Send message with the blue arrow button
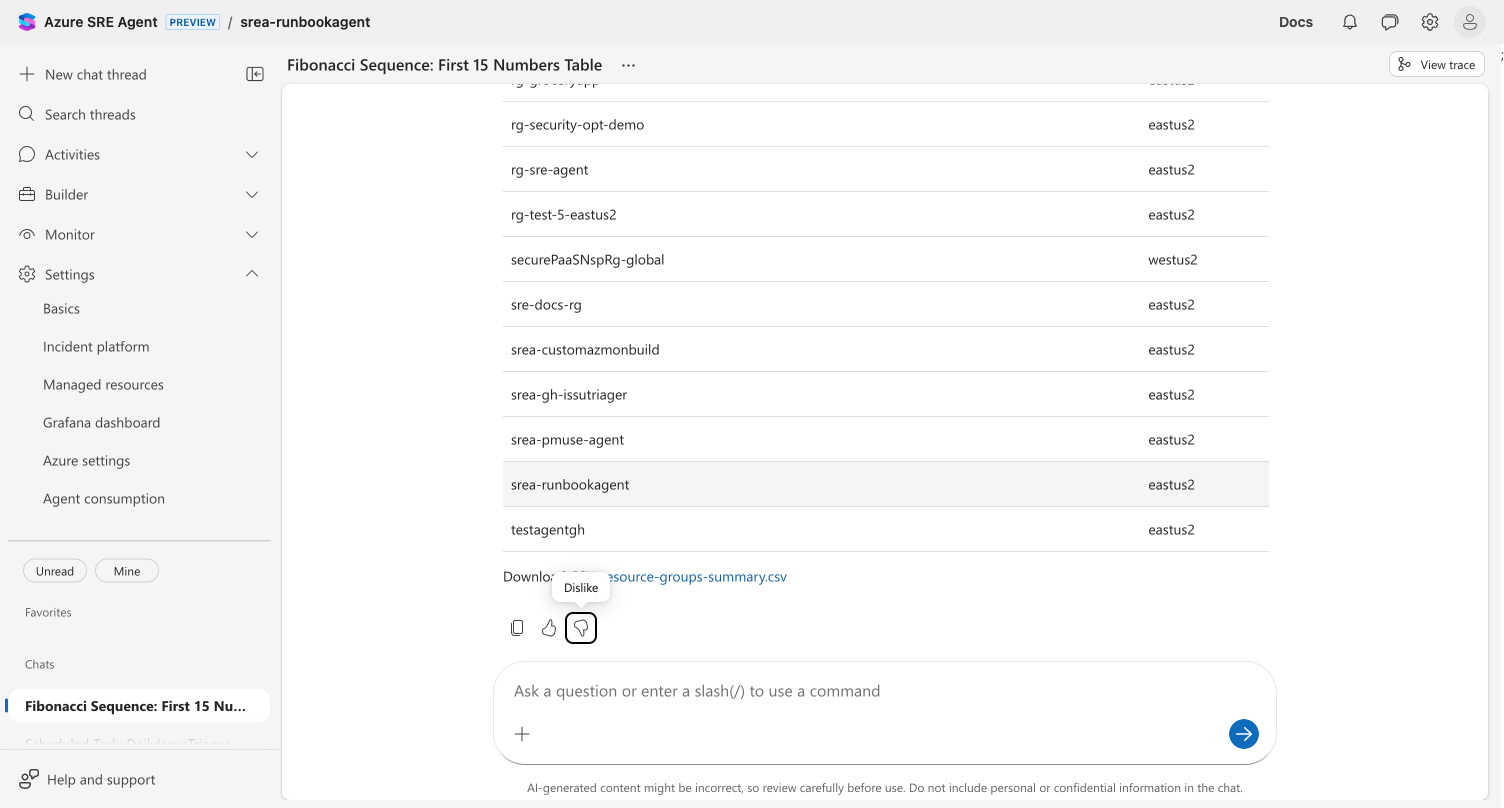Viewport: 1504px width, 808px height. [1244, 734]
